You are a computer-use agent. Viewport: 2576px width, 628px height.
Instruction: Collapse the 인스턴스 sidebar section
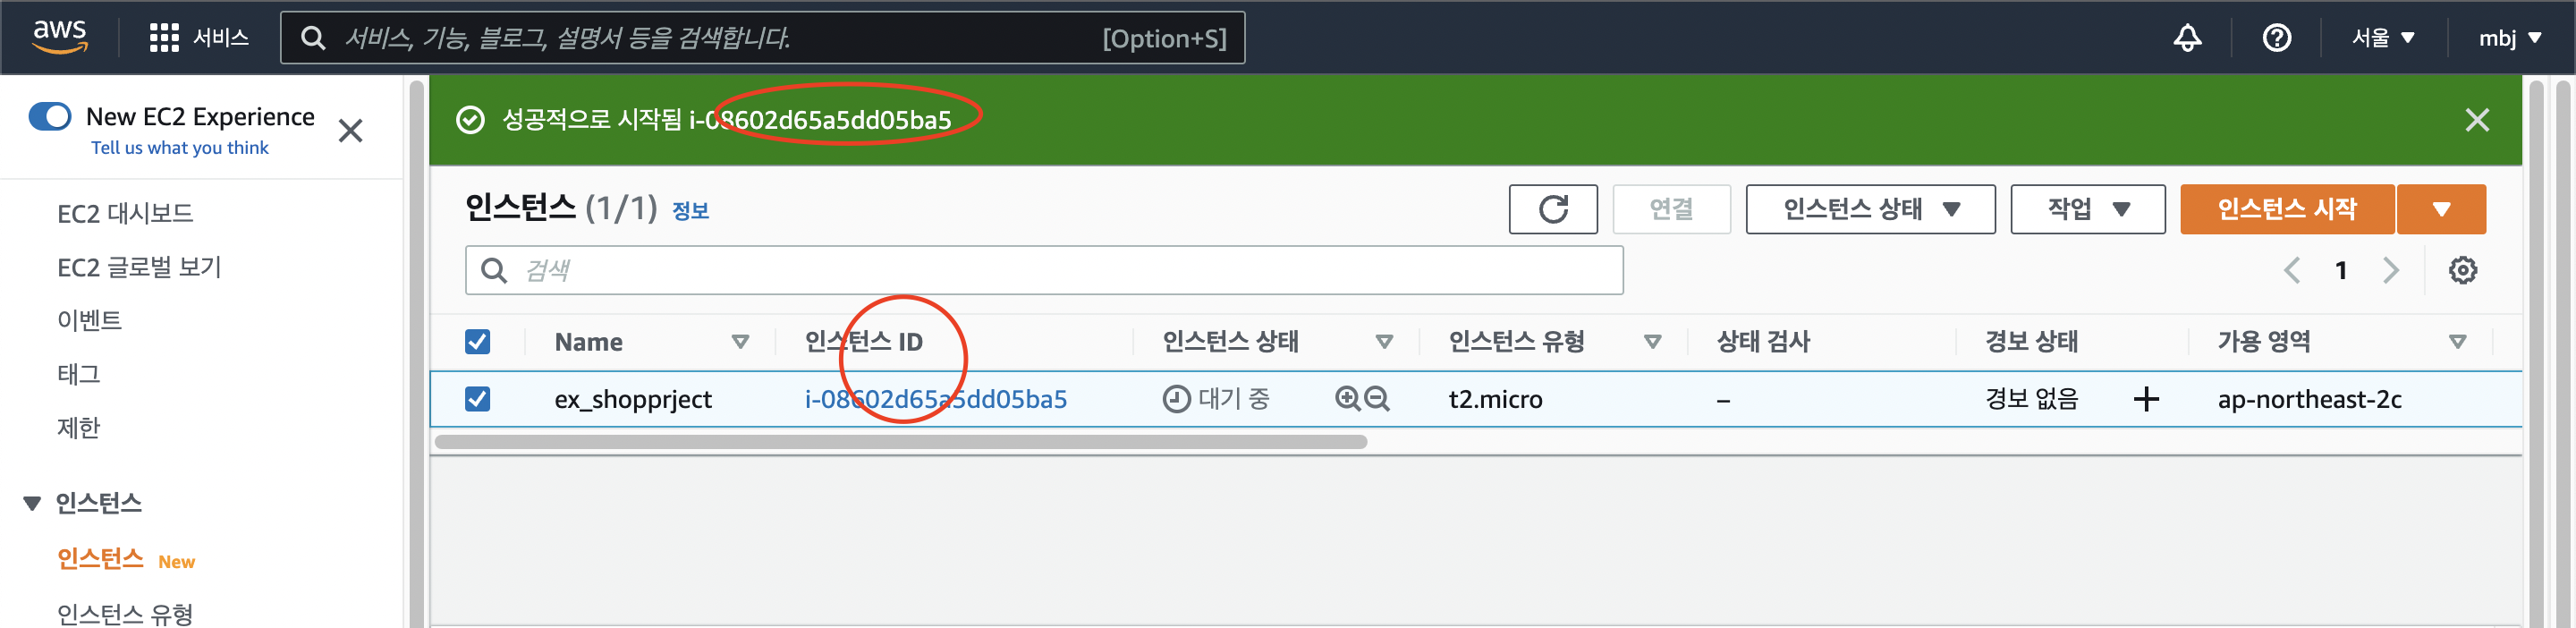coord(32,503)
